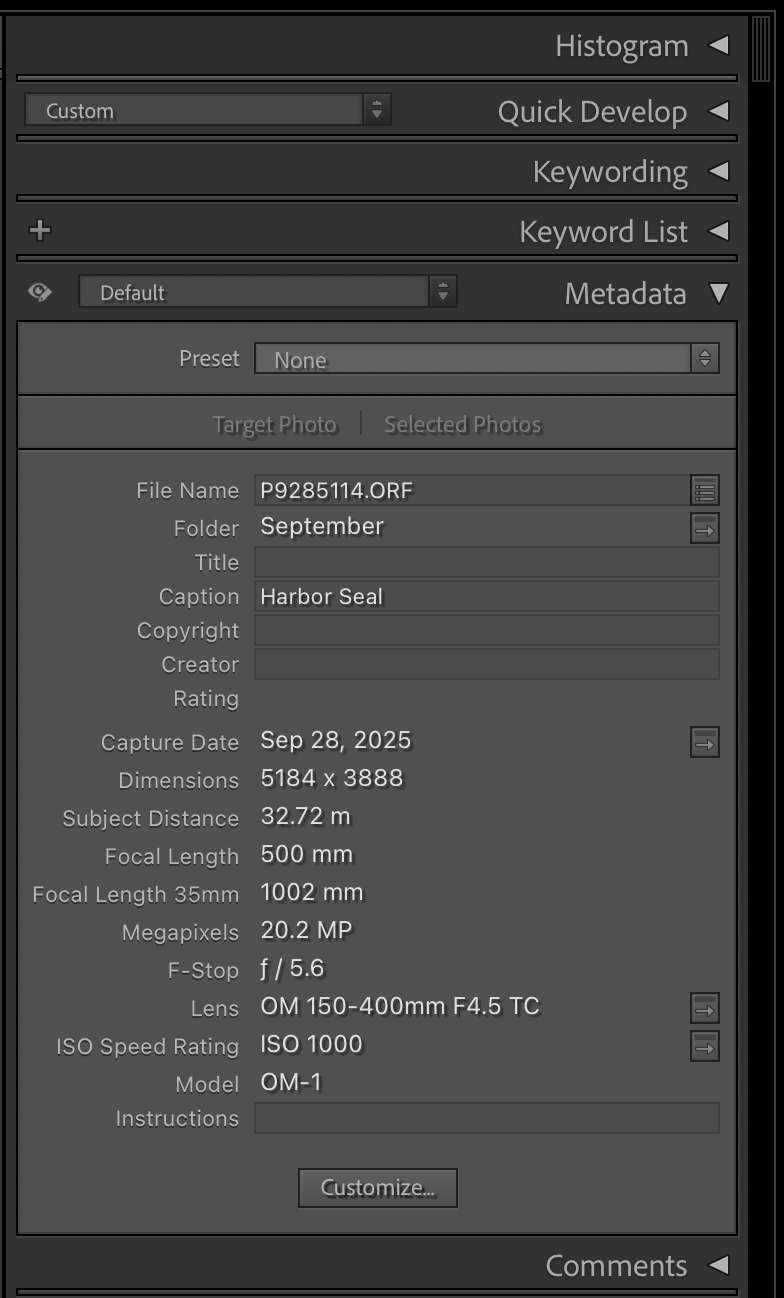Click the Harbor Seal caption field
The height and width of the screenshot is (1298, 784).
(486, 597)
